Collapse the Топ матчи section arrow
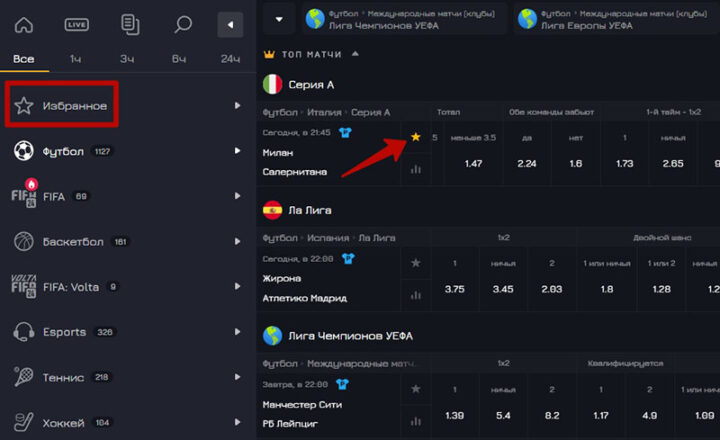Viewport: 720px width, 440px height. coord(355,54)
